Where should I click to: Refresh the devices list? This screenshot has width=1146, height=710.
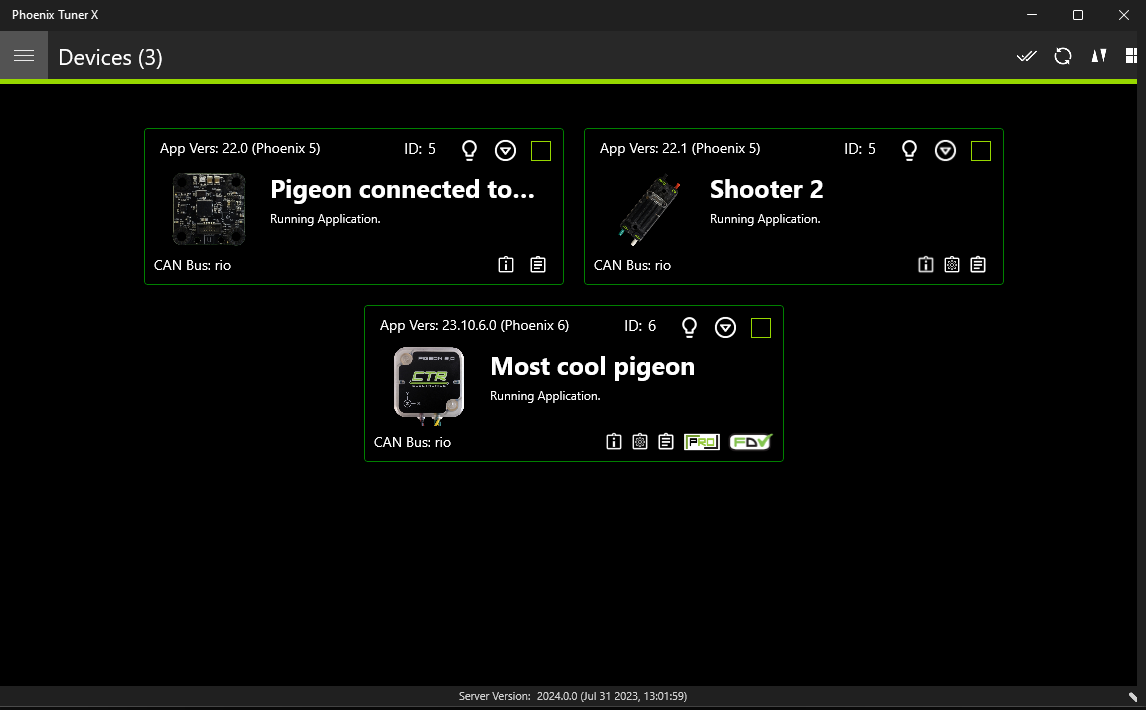1063,56
